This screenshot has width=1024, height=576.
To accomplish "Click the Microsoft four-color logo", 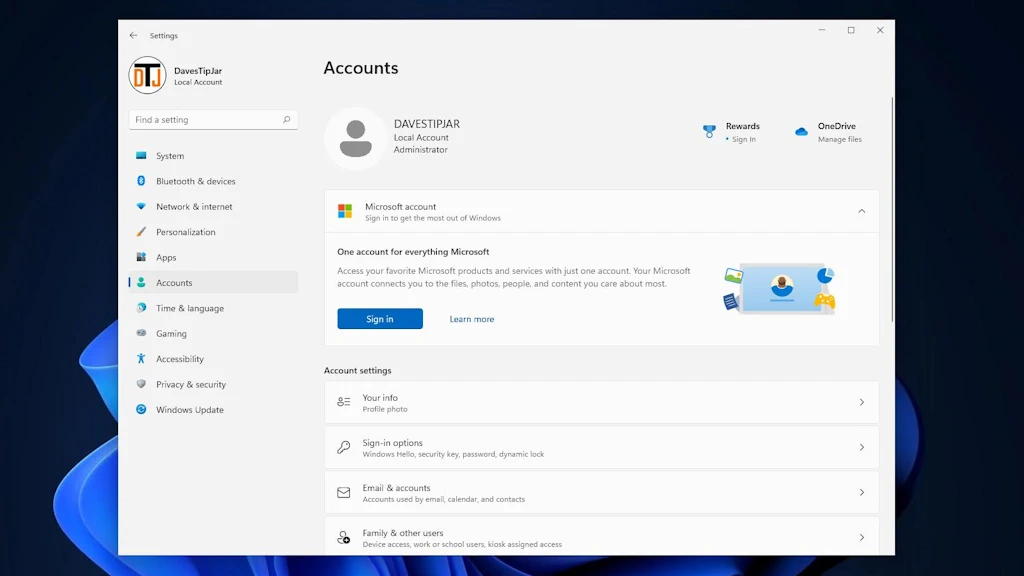I will [x=345, y=211].
